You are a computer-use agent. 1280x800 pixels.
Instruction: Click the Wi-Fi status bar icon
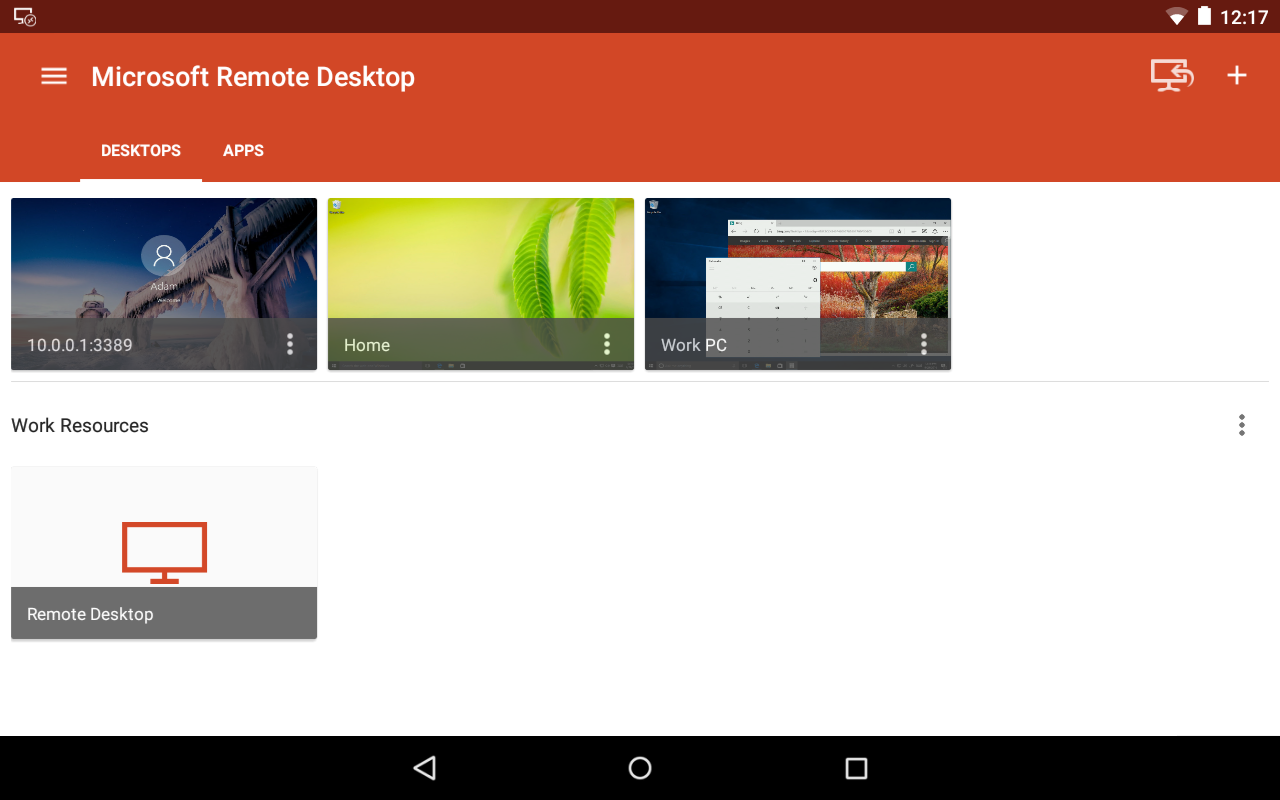[1175, 16]
